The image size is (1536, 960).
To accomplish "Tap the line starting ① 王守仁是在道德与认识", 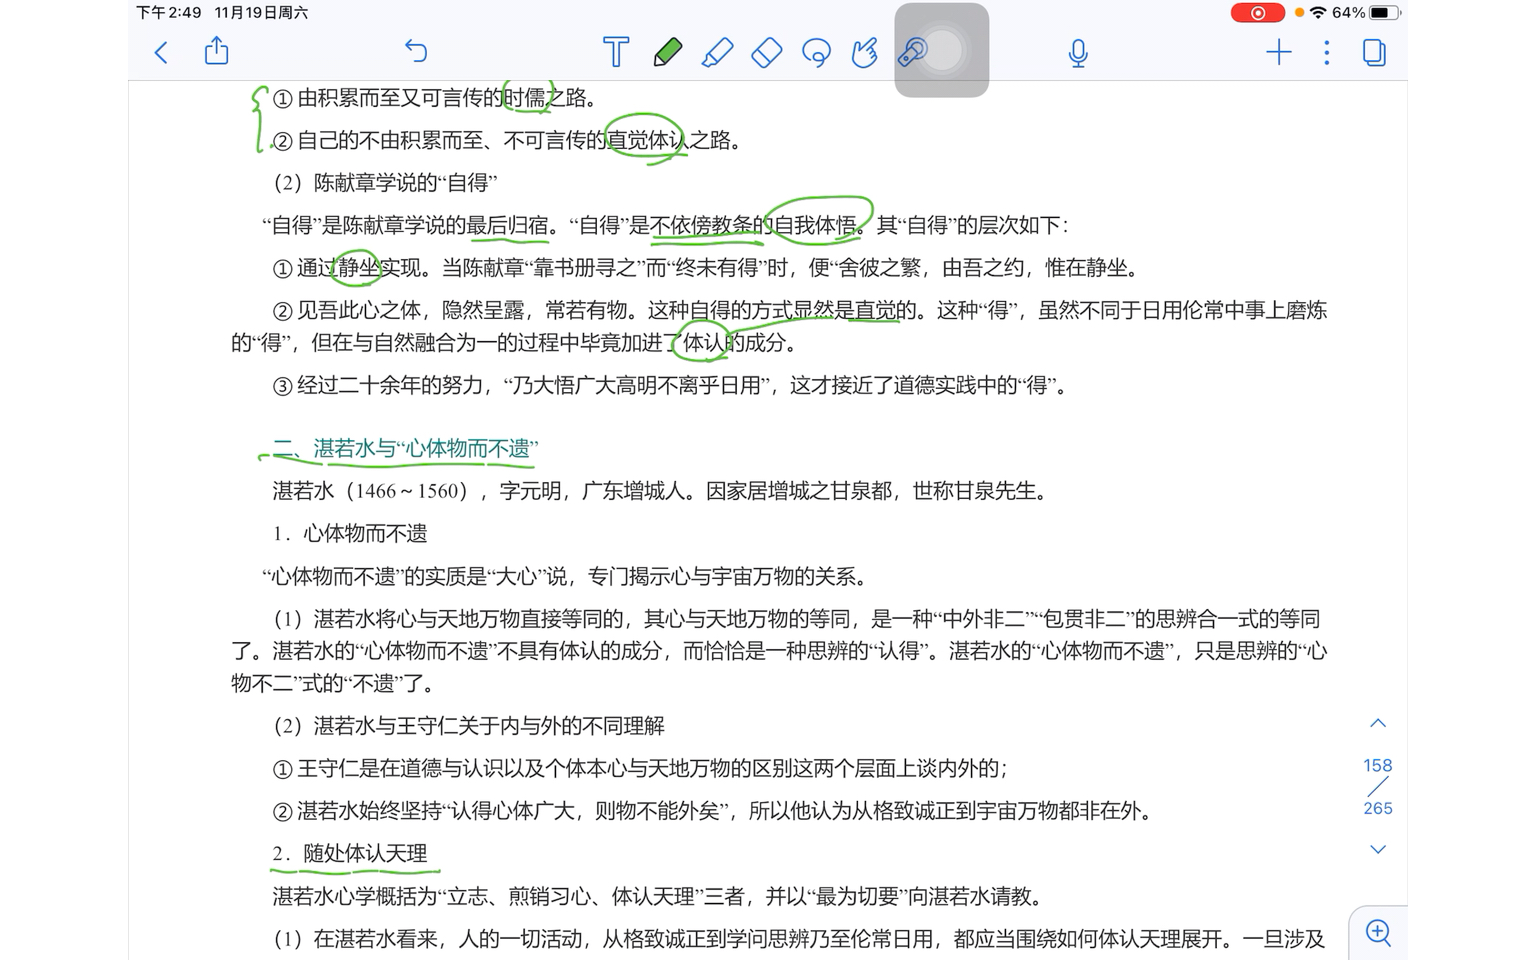I will [640, 768].
